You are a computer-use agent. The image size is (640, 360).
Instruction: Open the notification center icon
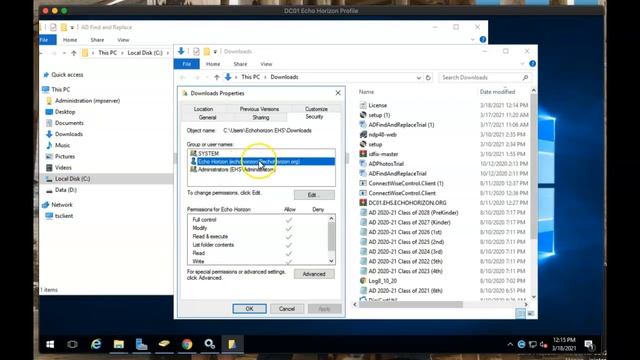point(589,344)
